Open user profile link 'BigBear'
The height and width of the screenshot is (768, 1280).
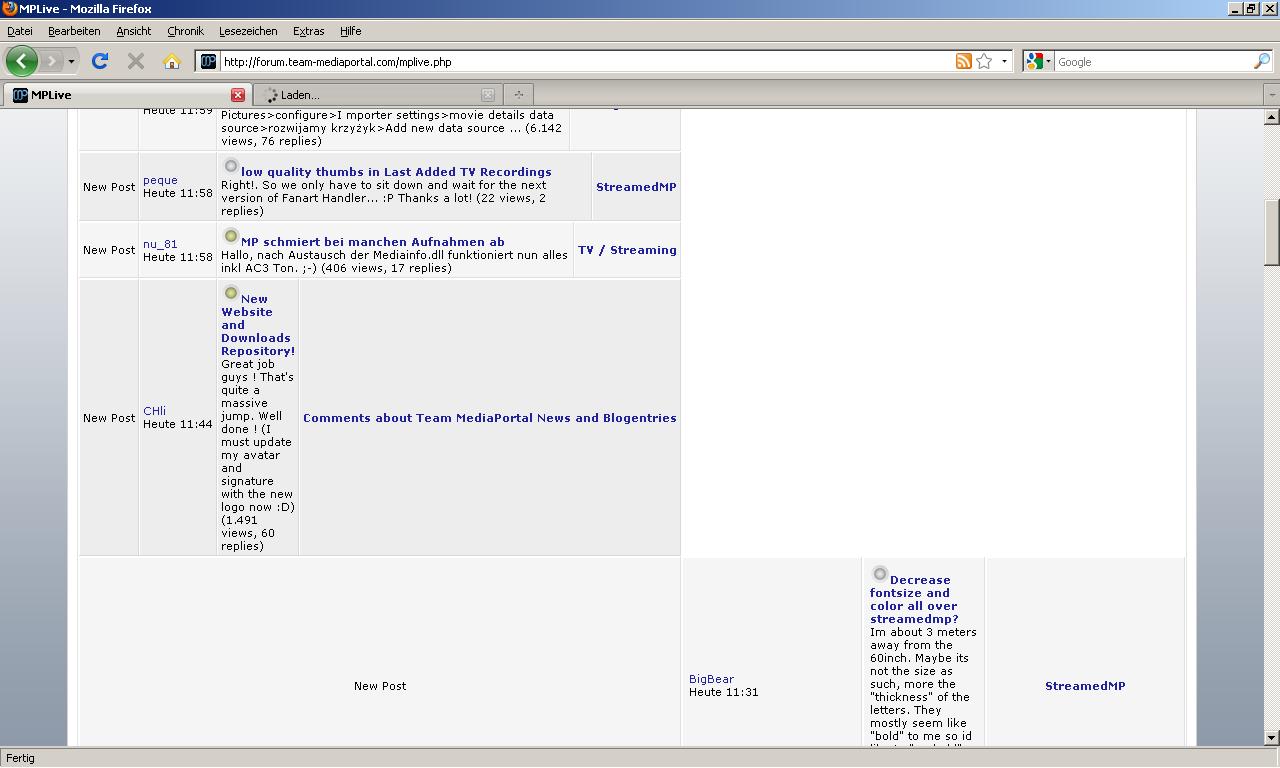click(x=711, y=679)
